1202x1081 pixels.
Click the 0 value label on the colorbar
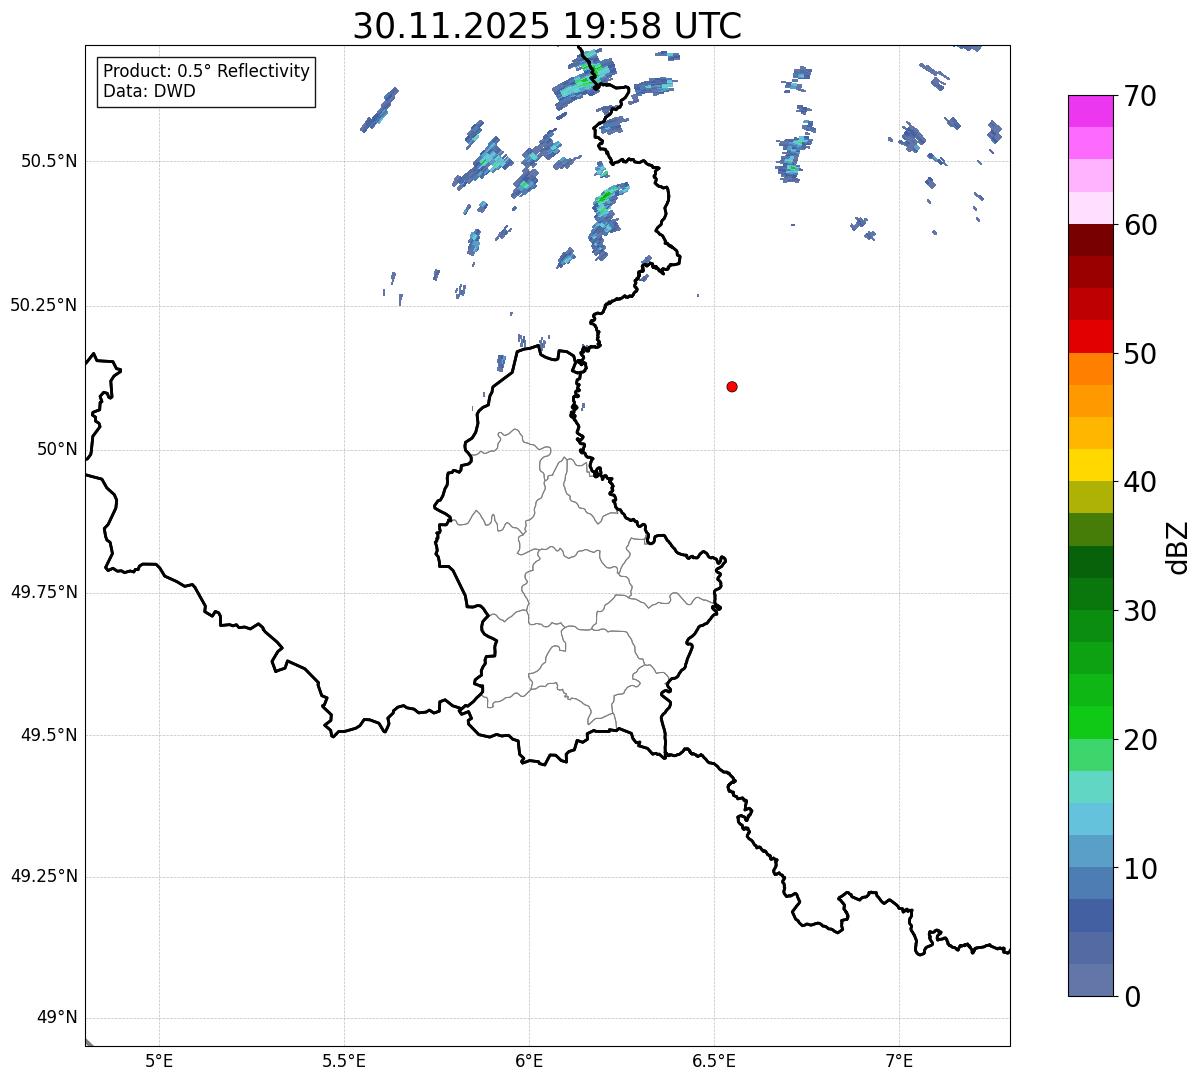(x=1132, y=997)
